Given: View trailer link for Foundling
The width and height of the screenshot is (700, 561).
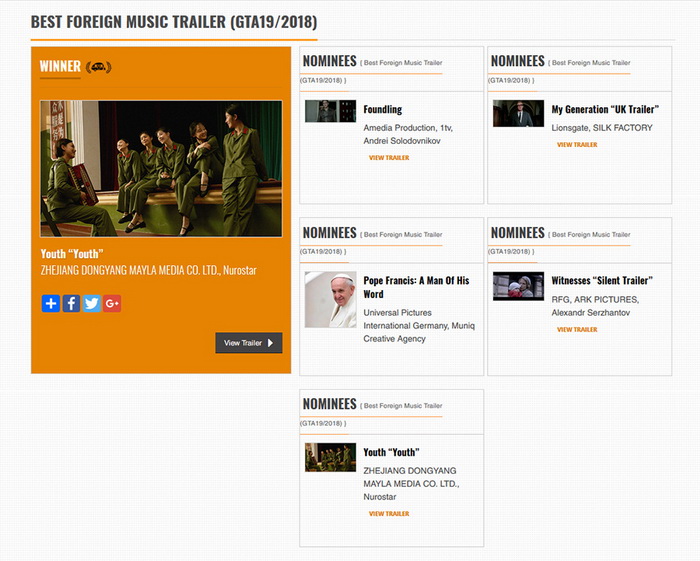Looking at the screenshot, I should coord(388,158).
